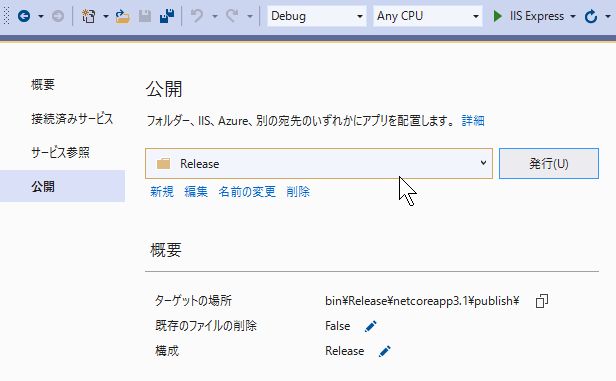Click the Undo arrow icon

point(197,16)
